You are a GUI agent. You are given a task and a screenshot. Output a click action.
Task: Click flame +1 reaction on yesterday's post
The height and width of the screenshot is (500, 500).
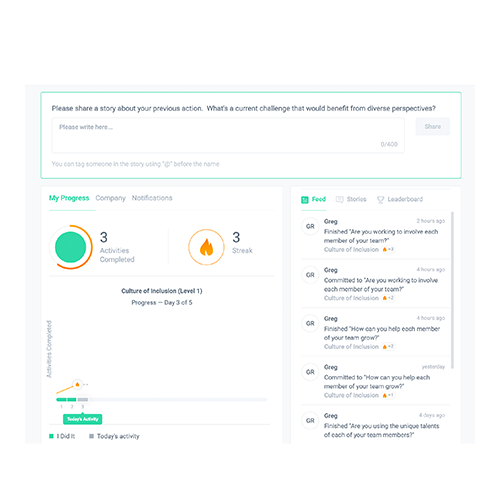[x=388, y=395]
